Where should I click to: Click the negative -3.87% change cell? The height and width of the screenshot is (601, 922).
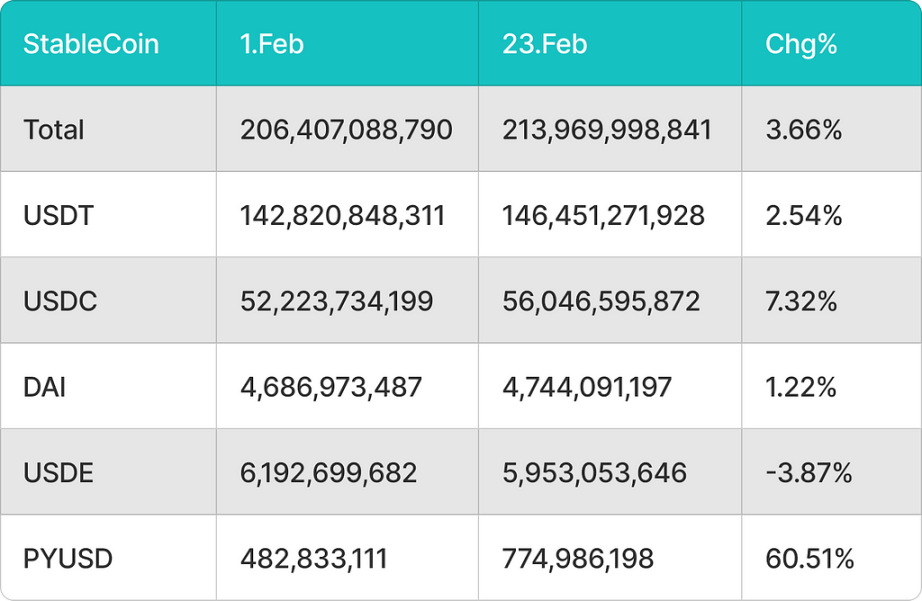(809, 473)
